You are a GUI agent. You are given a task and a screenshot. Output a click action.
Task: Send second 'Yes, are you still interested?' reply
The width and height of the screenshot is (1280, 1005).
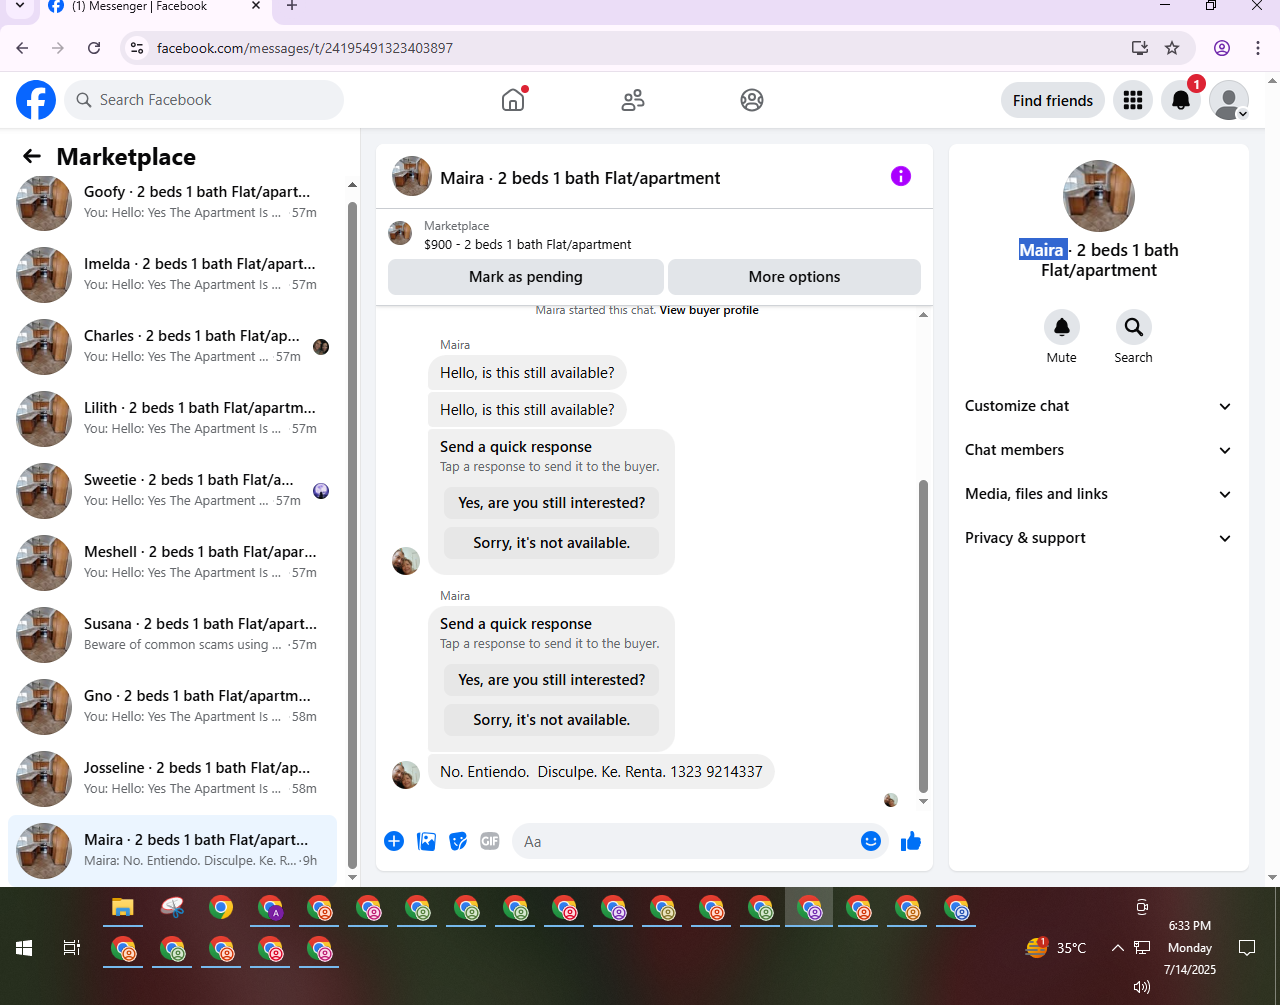tap(552, 680)
